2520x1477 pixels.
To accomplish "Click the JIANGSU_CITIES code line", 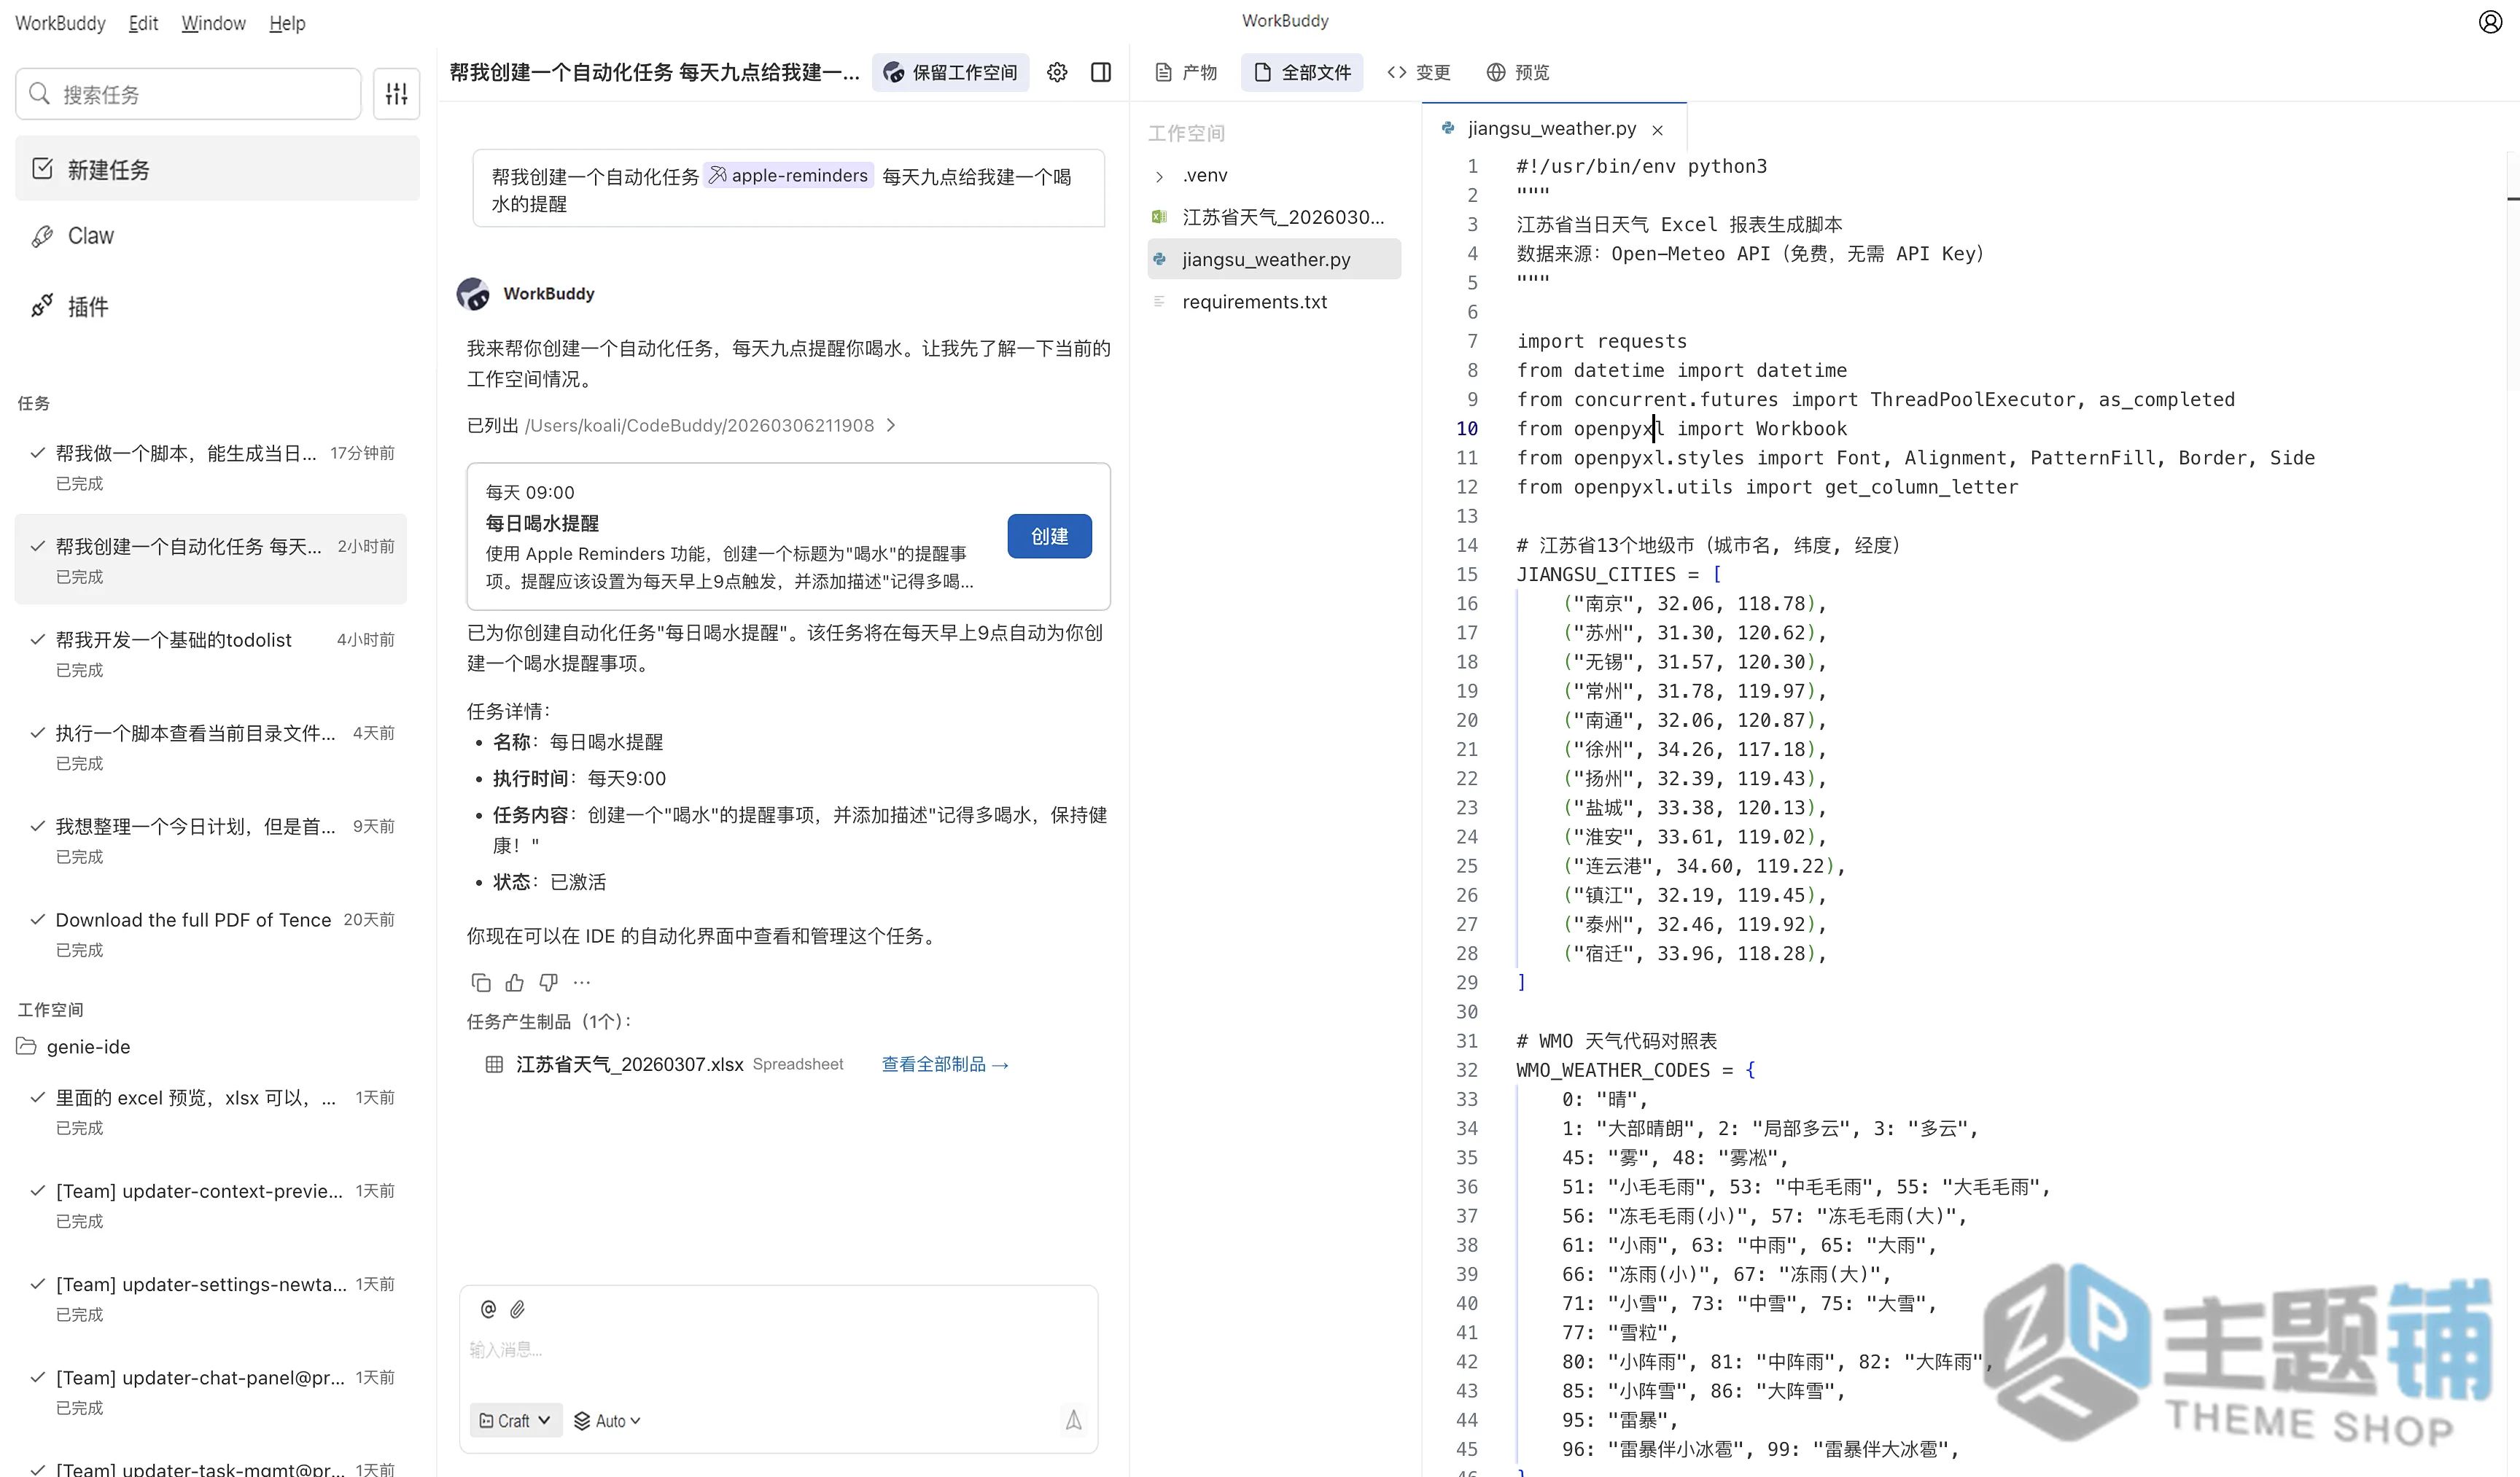I will 1618,575.
